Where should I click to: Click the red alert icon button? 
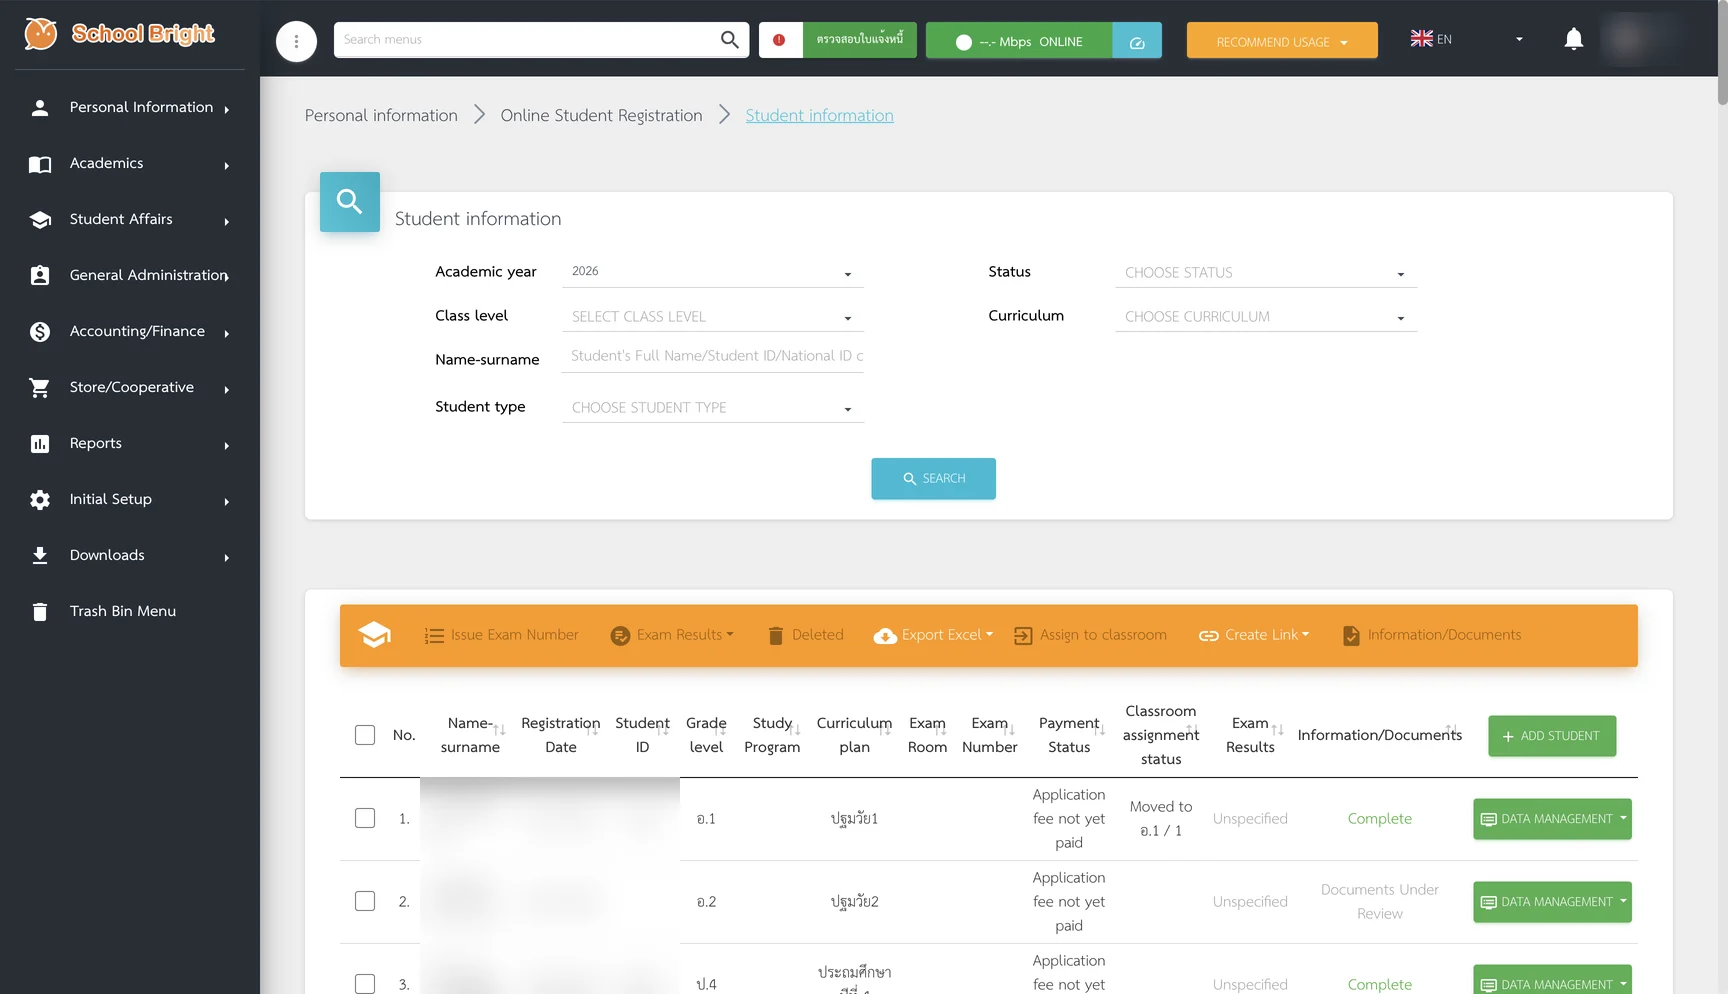779,40
